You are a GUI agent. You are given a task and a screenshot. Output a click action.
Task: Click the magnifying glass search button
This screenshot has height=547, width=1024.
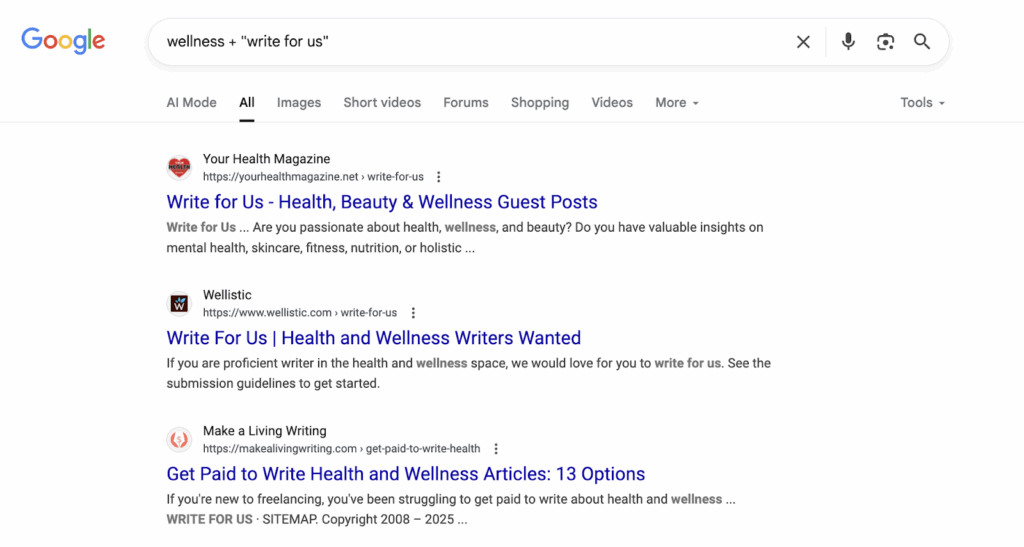point(922,42)
